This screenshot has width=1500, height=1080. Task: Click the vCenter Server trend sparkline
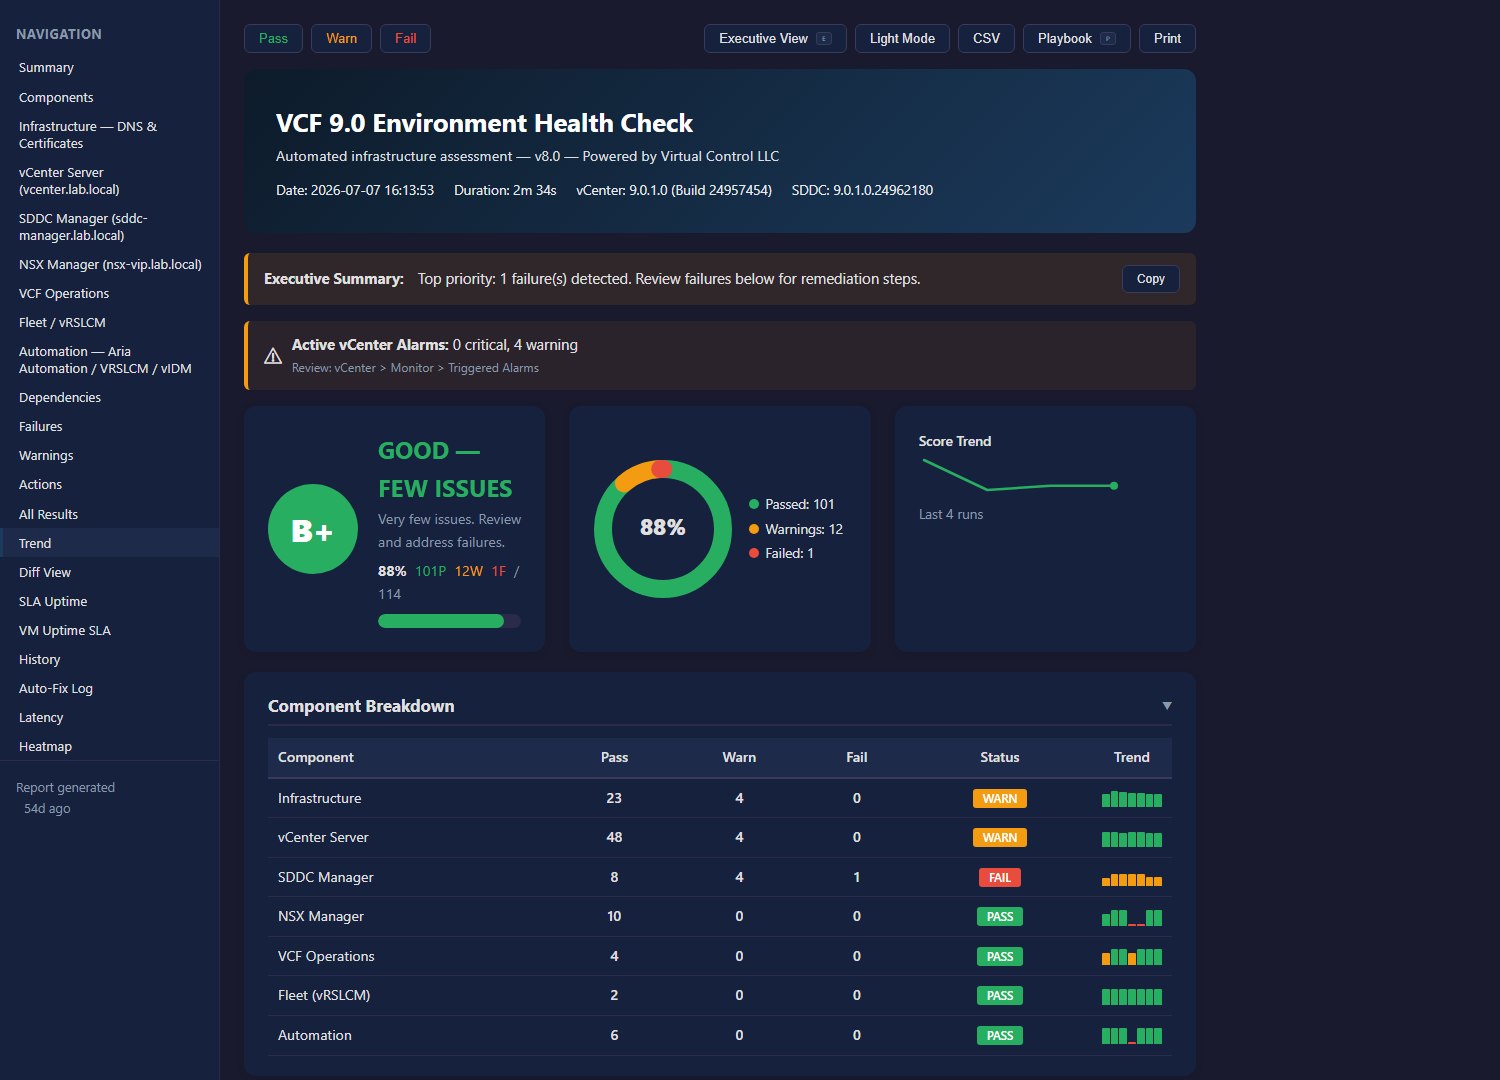(1132, 838)
